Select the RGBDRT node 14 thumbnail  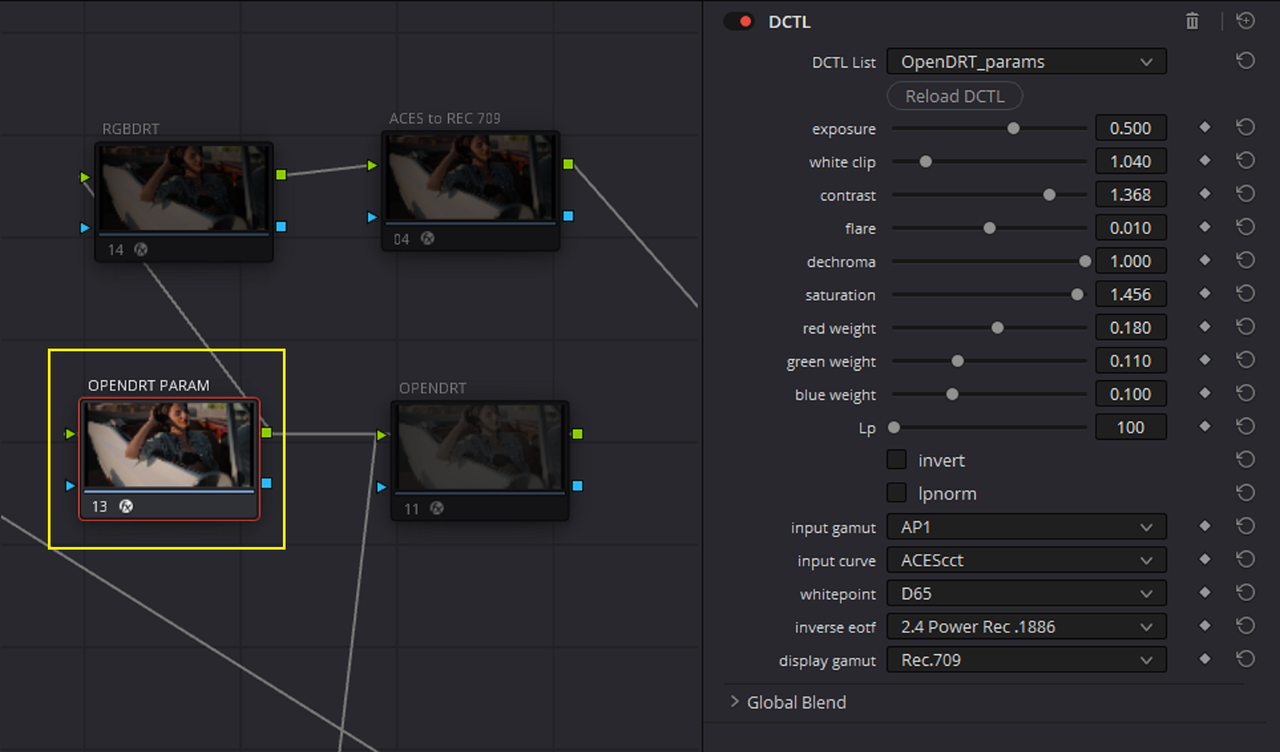tap(184, 188)
